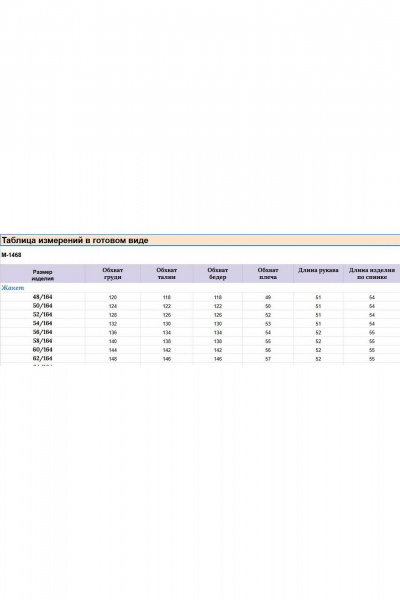Click waist value "134" for size 56/164
This screenshot has height=600, width=400.
pos(167,333)
